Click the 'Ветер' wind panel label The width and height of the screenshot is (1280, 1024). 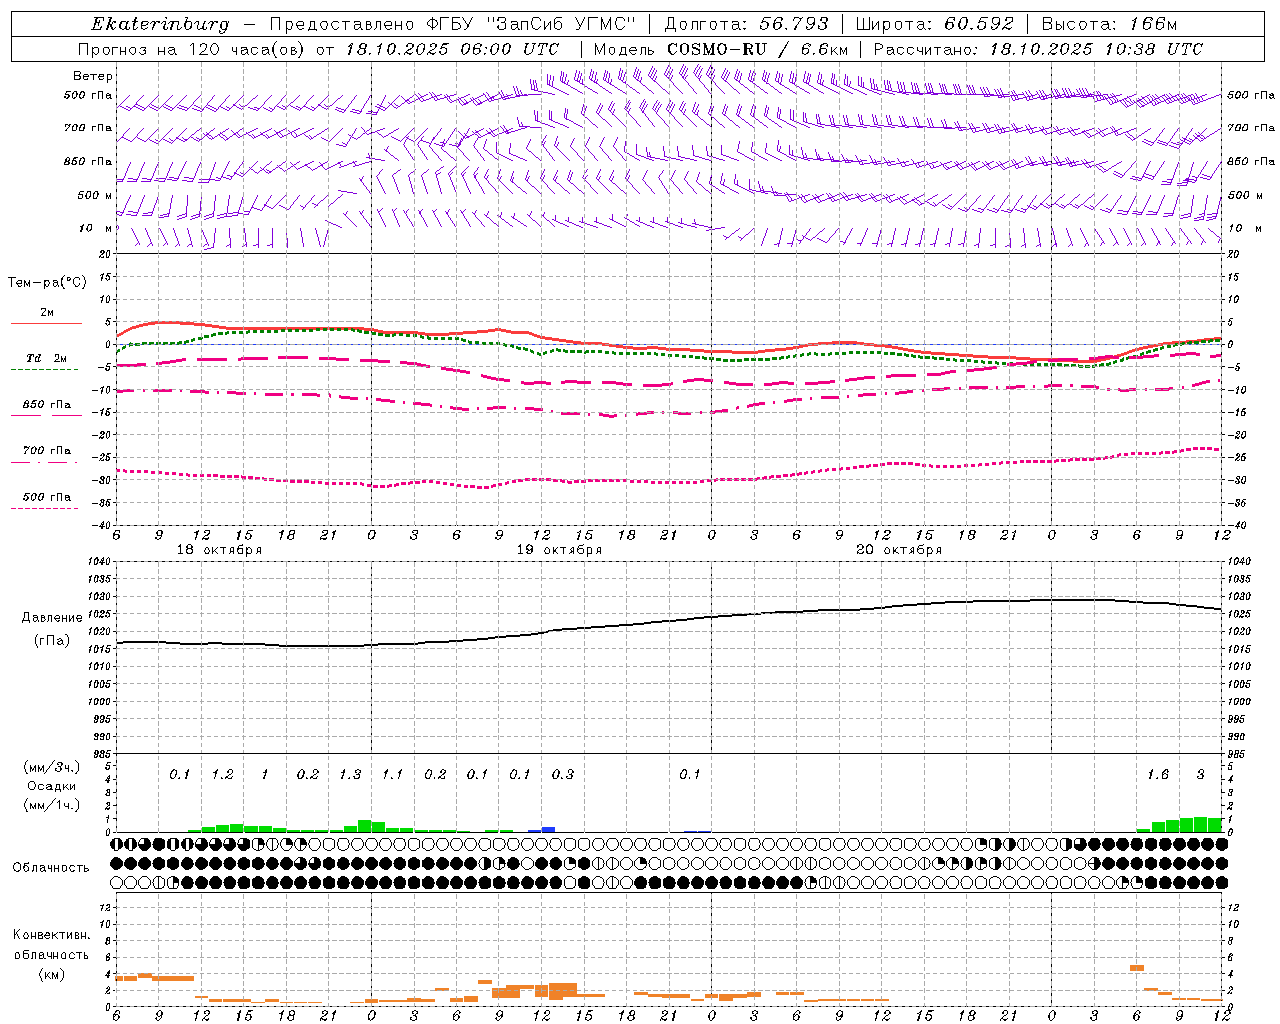point(93,76)
